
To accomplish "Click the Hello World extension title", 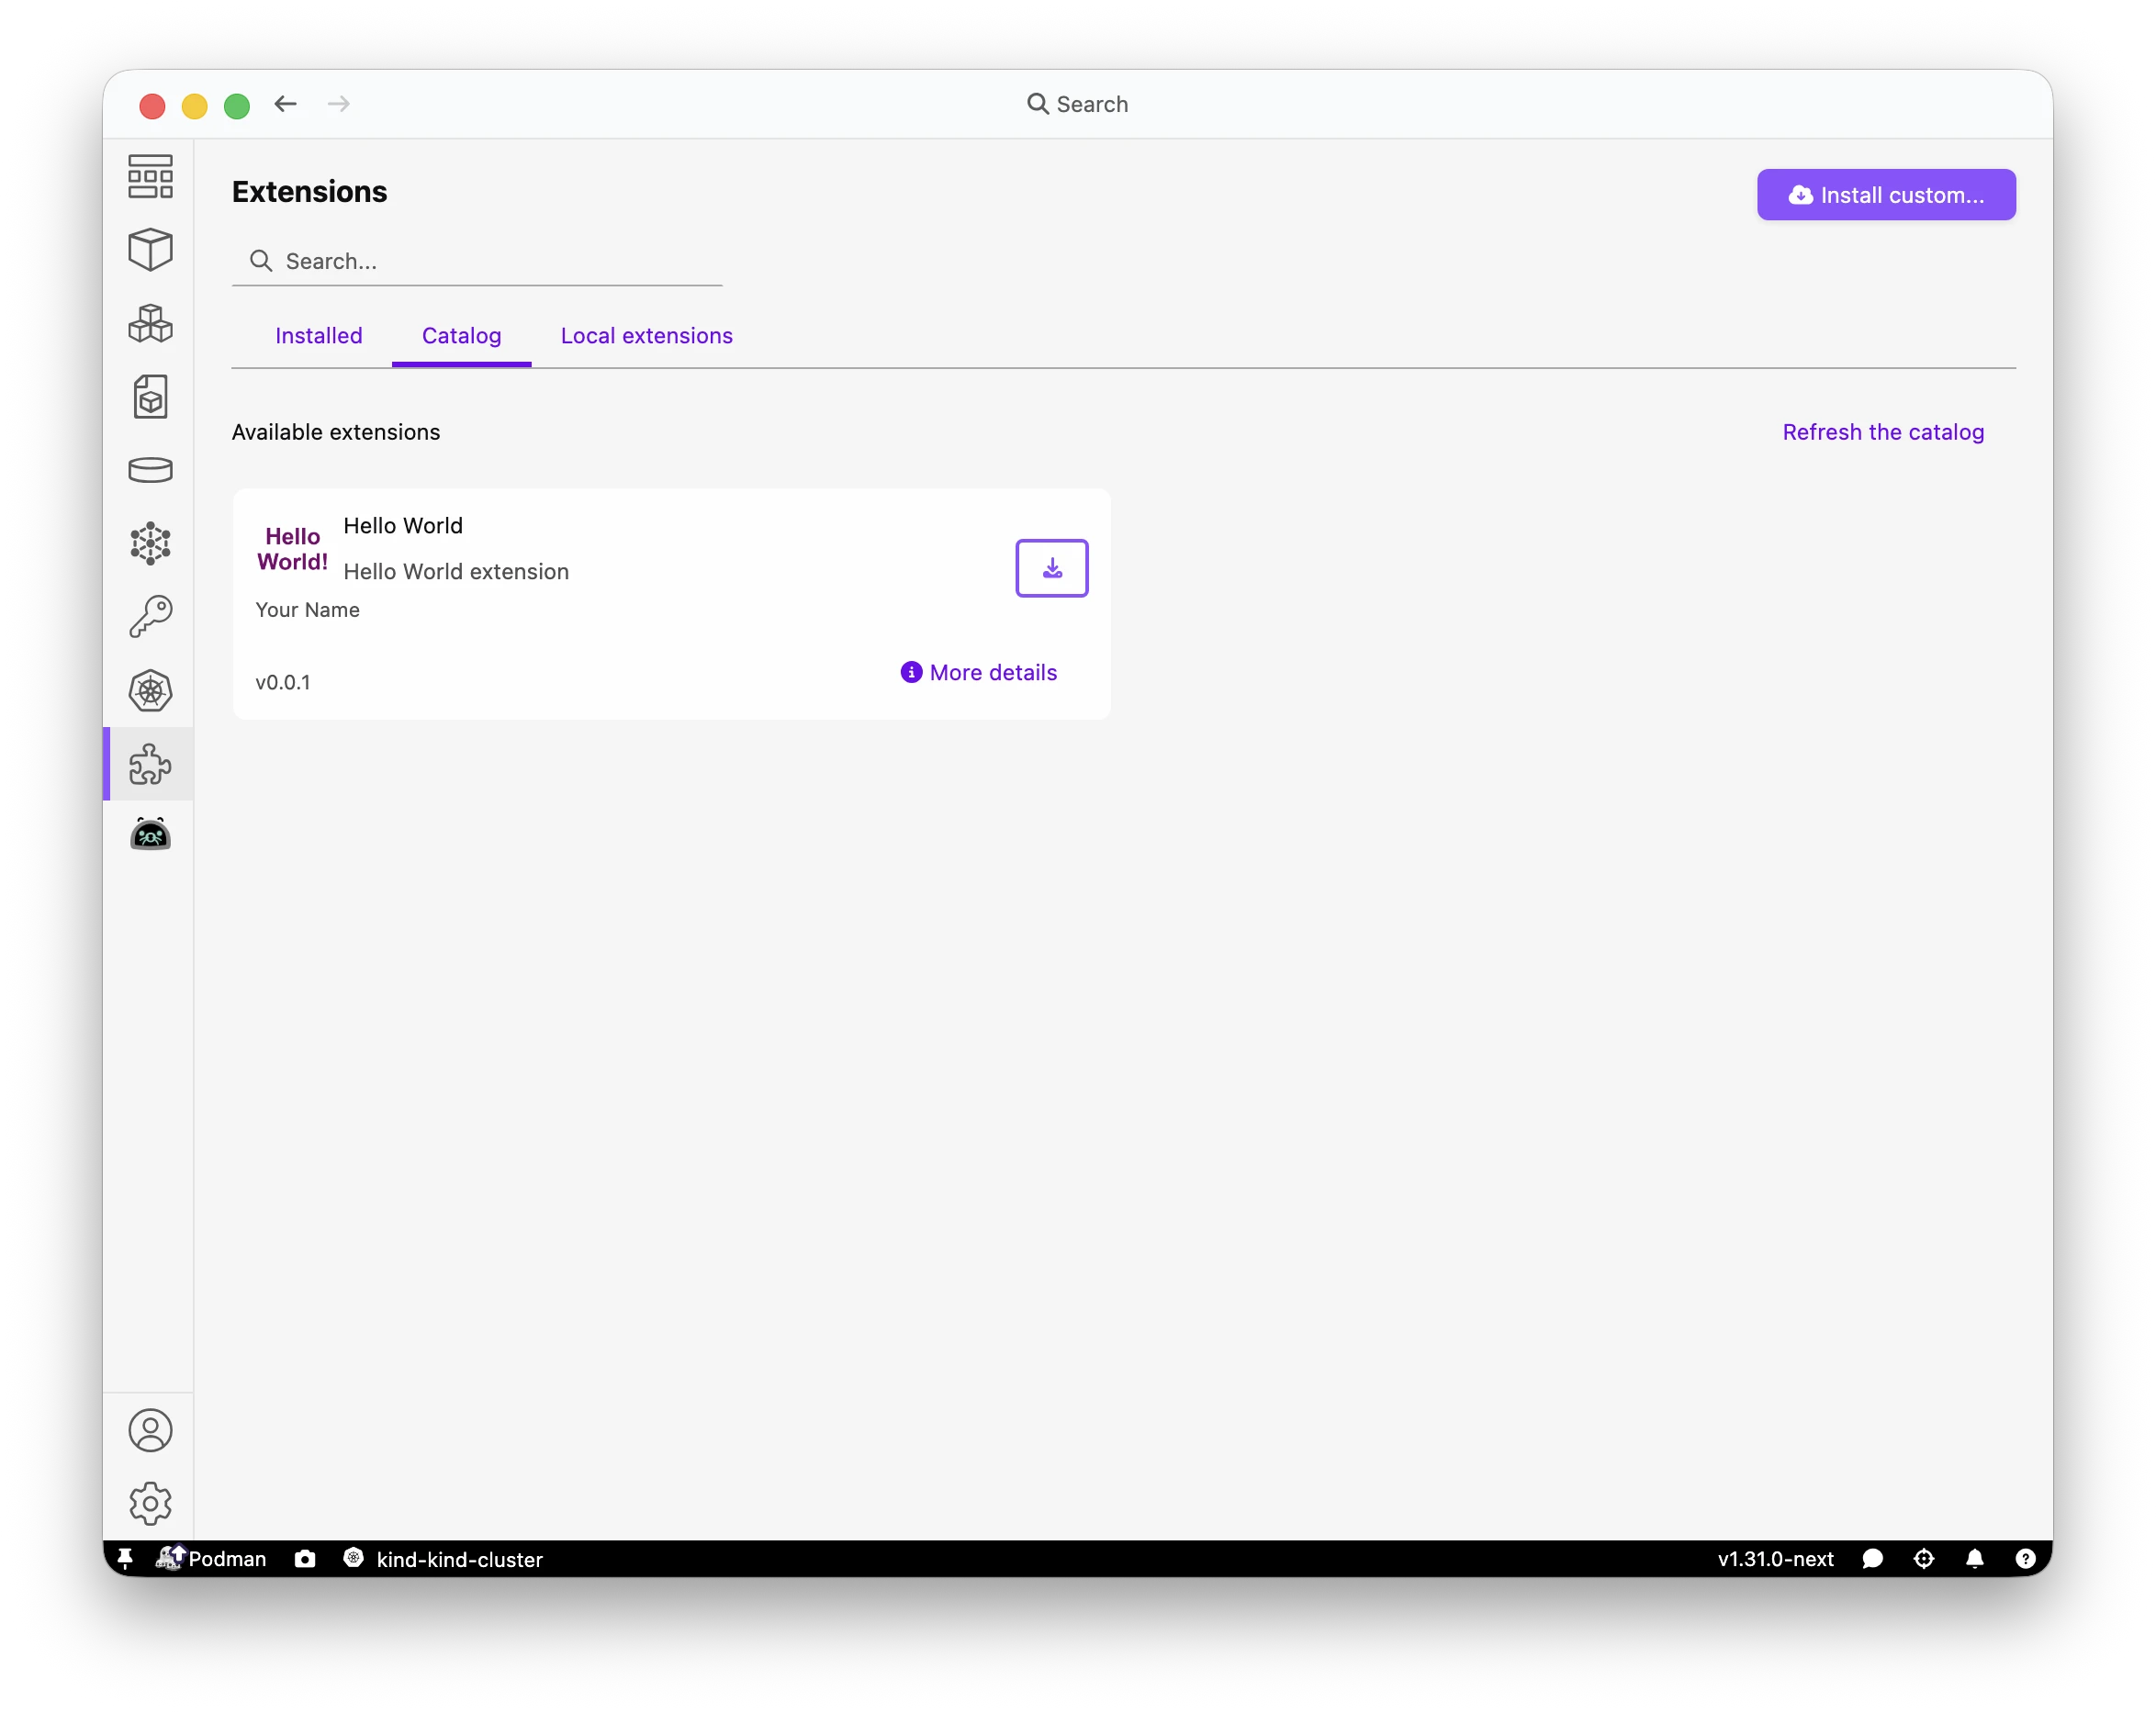I will 403,526.
